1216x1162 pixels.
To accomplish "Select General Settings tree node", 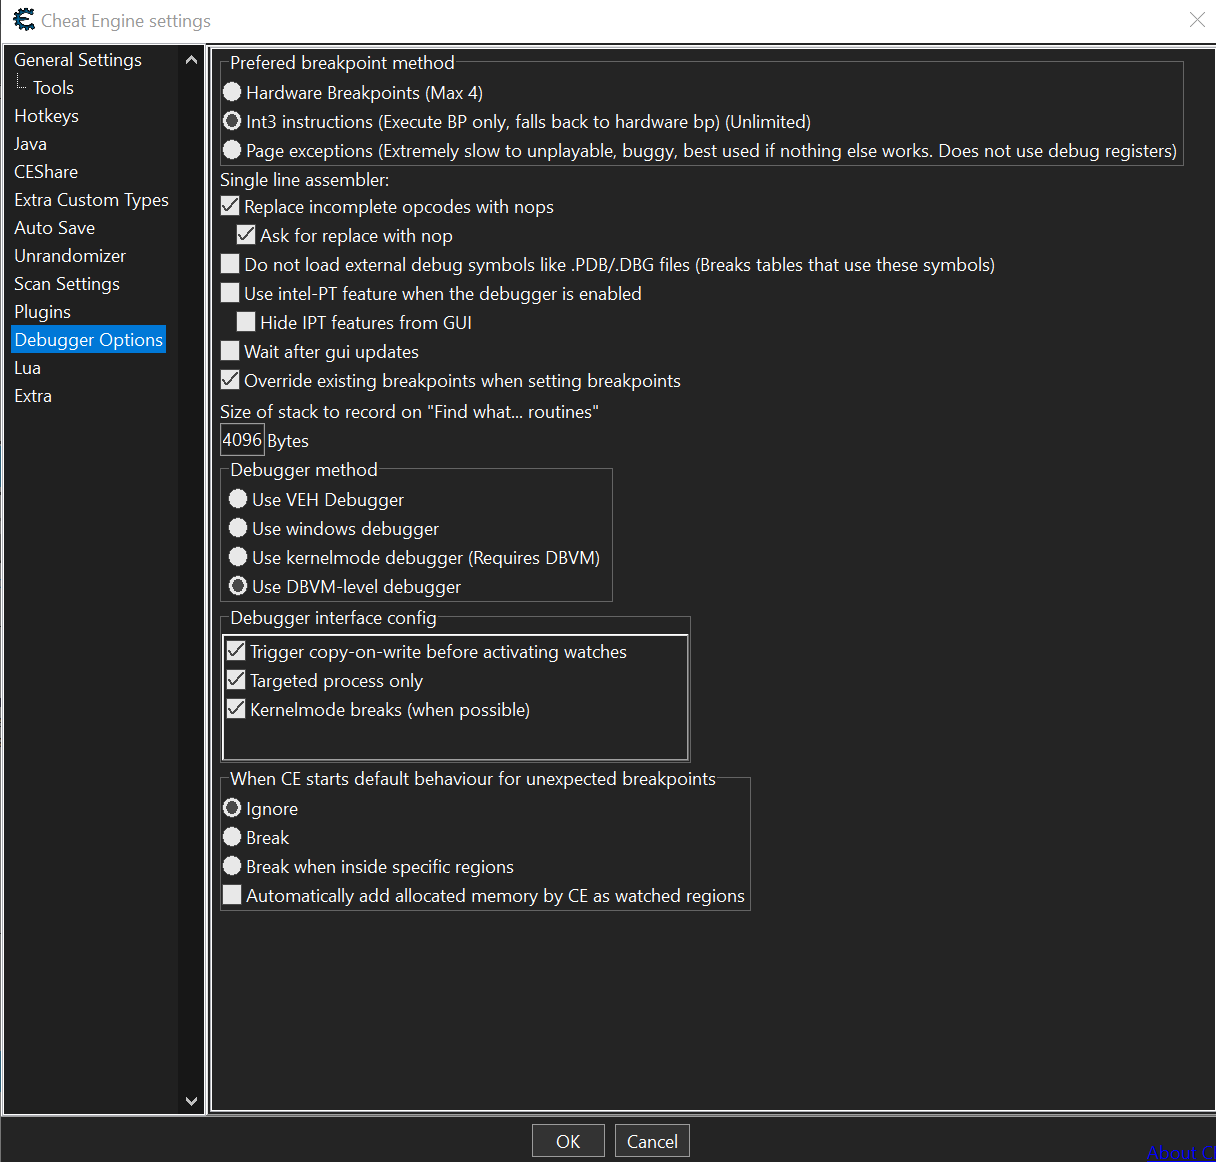I will pyautogui.click(x=78, y=60).
